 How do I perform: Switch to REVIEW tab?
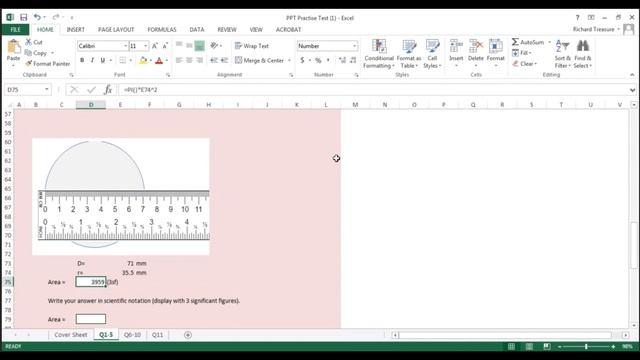click(227, 29)
